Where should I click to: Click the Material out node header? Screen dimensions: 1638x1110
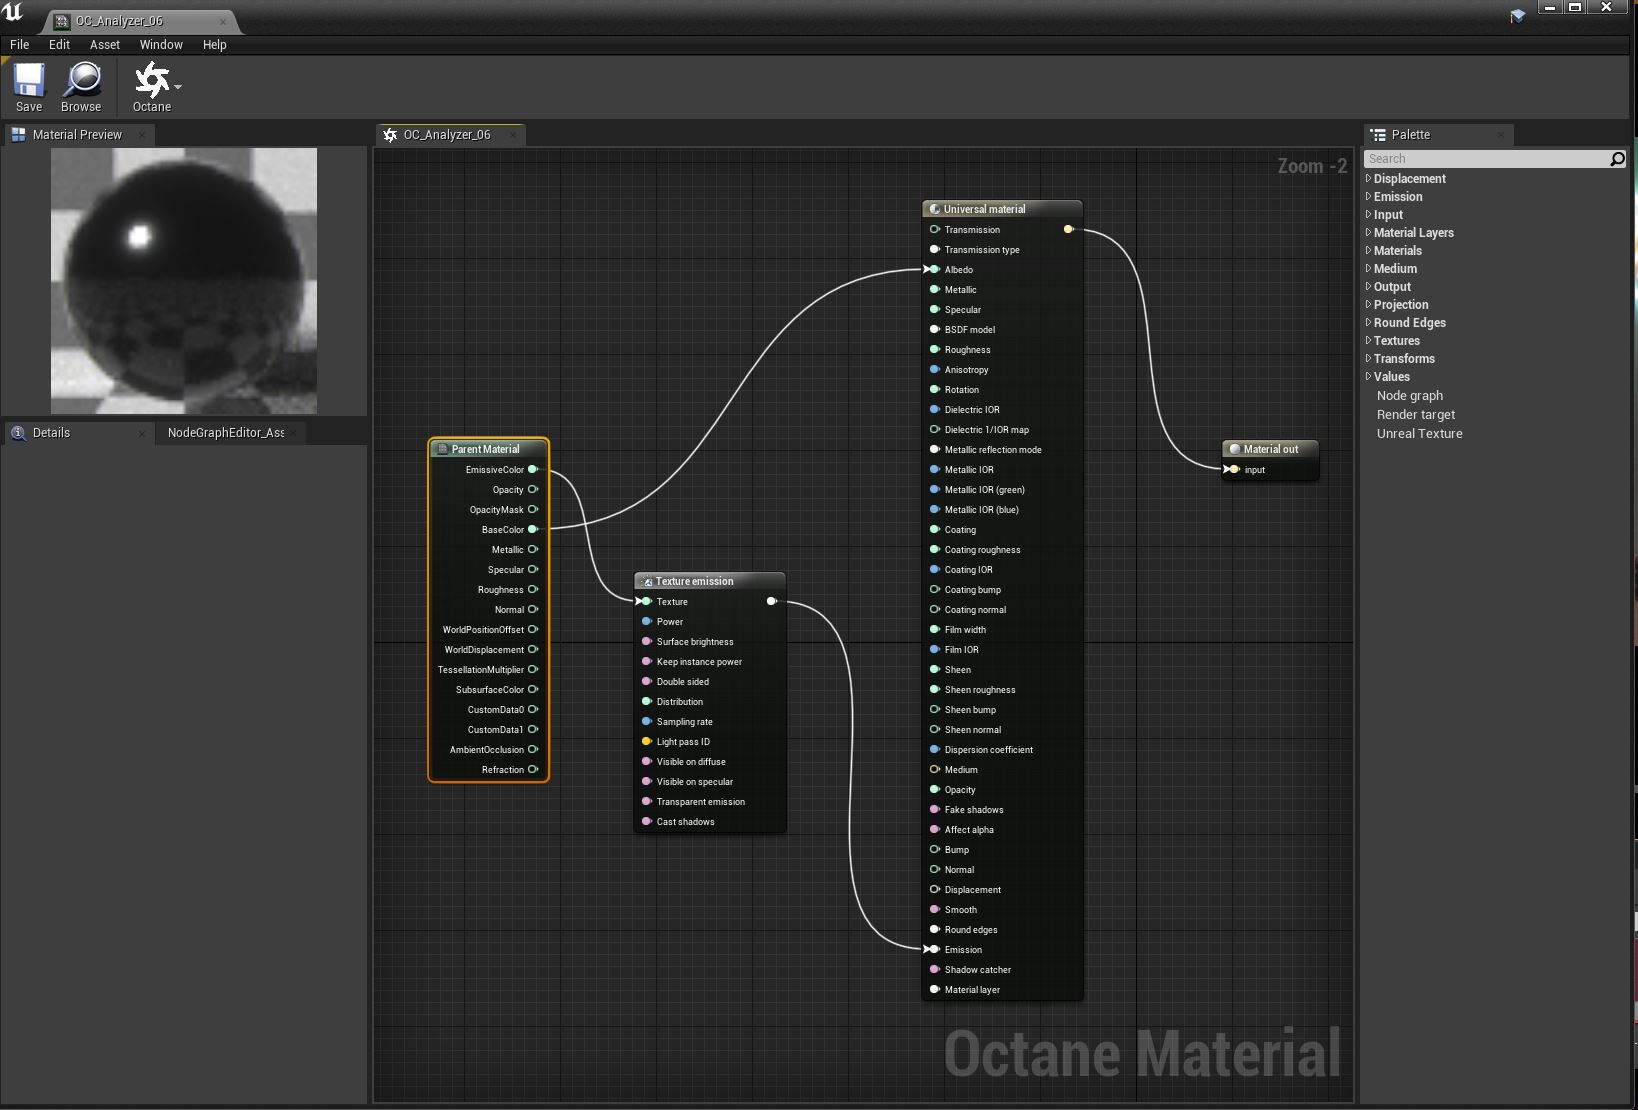click(1270, 449)
